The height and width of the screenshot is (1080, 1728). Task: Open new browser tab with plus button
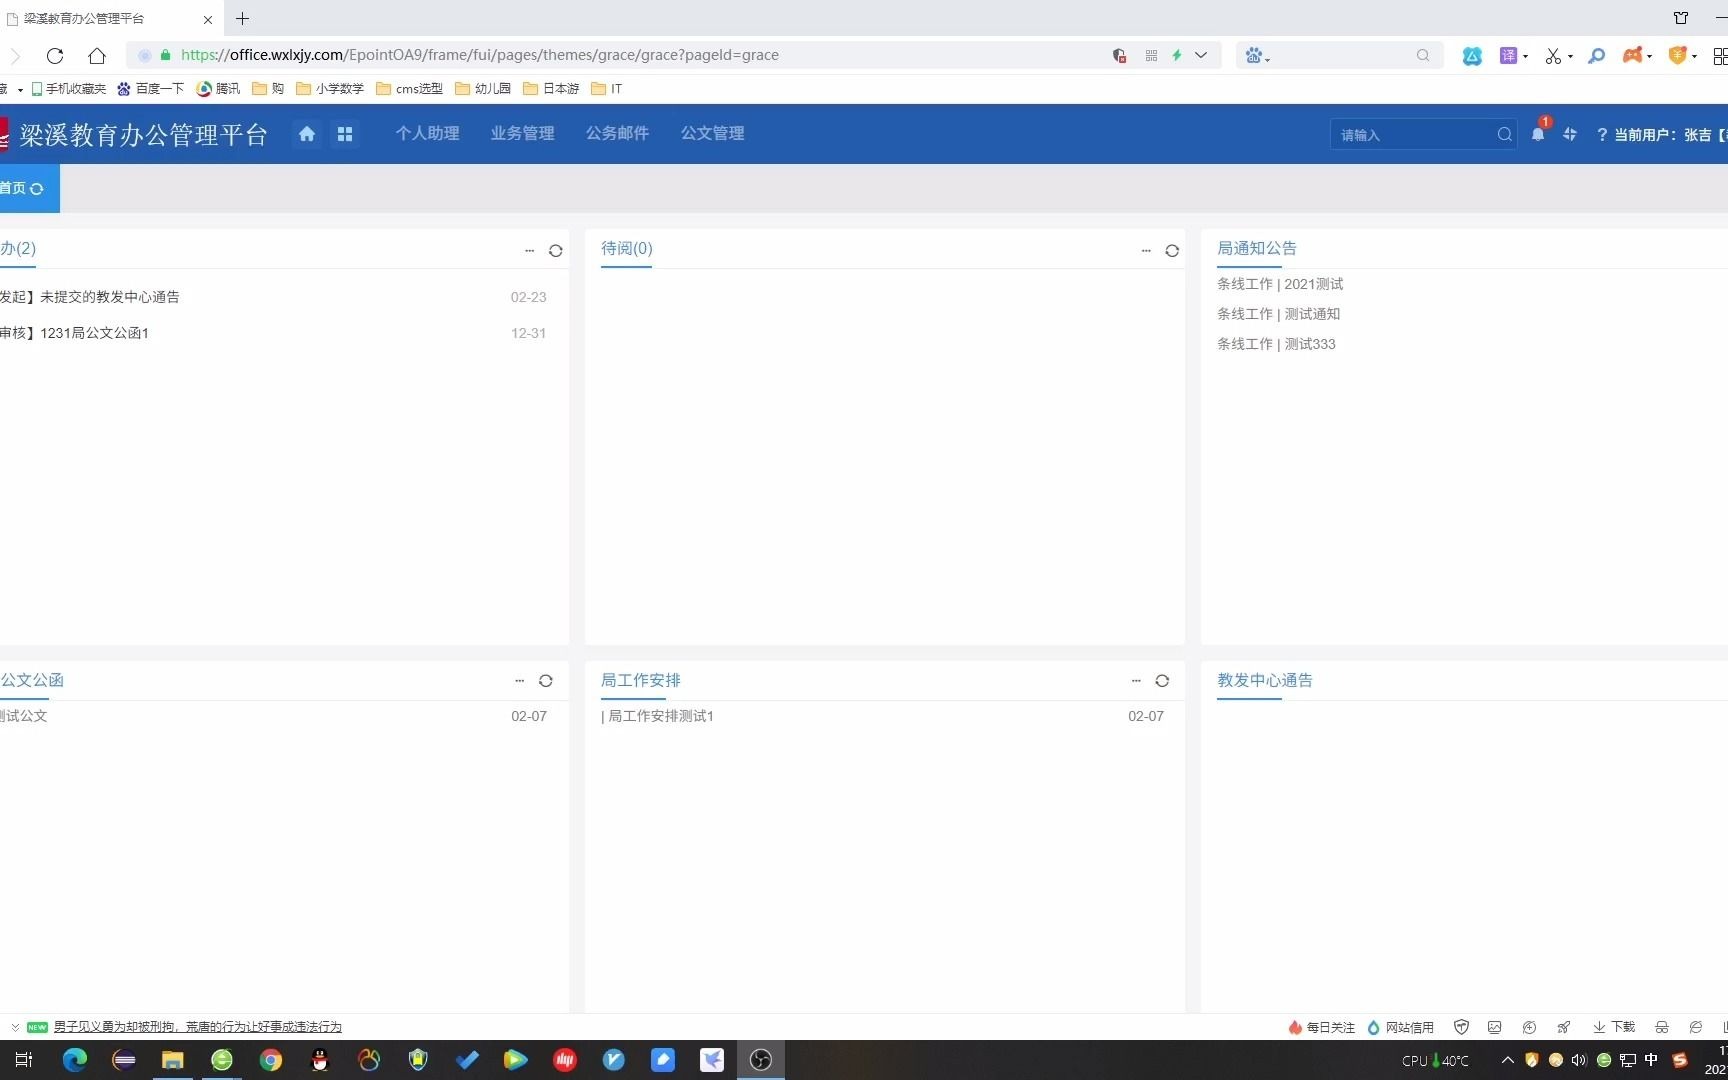[x=242, y=18]
